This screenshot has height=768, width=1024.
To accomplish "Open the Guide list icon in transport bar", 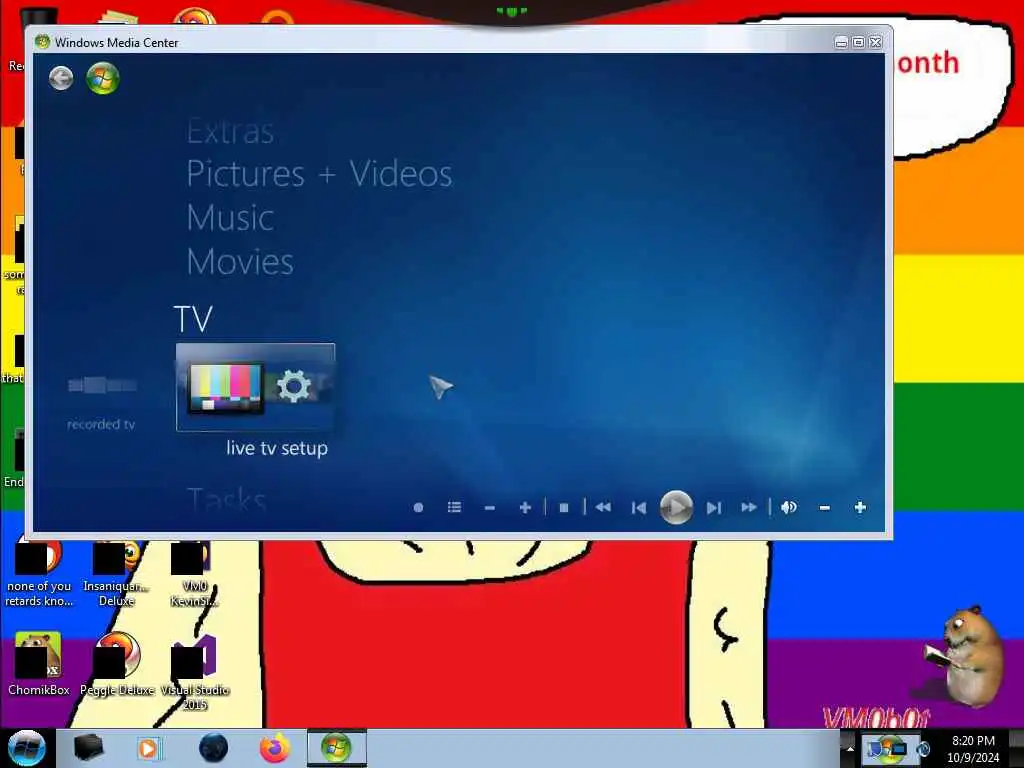I will click(x=455, y=507).
